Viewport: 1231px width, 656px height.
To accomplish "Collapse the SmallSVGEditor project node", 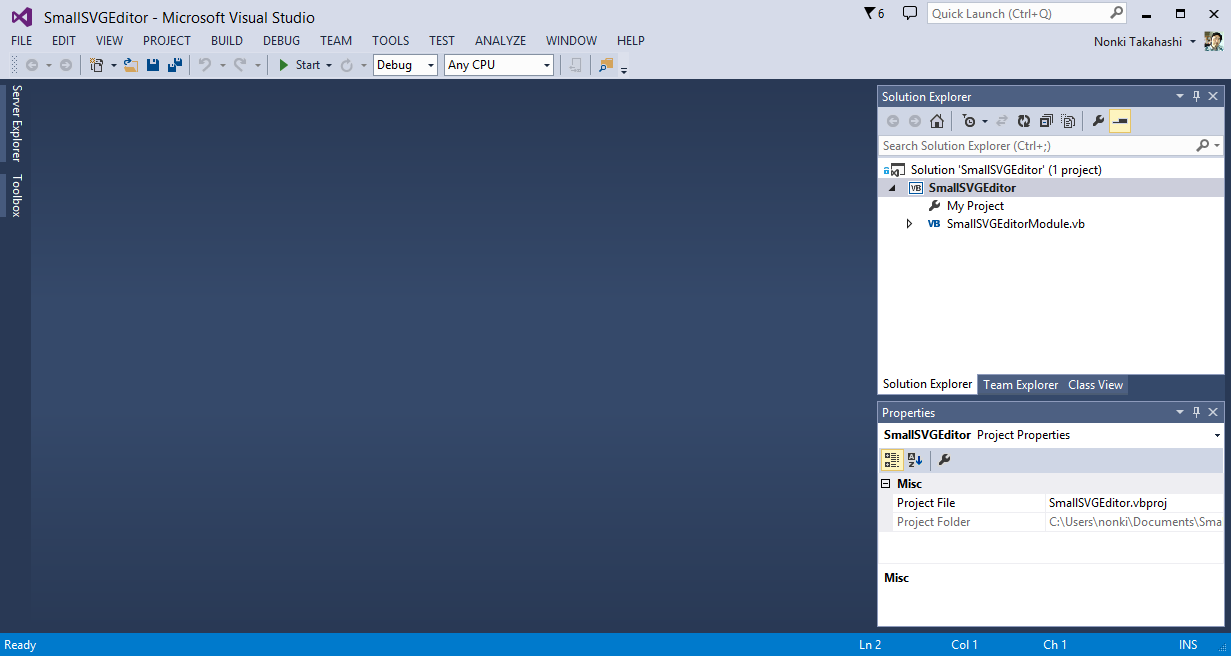I will click(892, 188).
